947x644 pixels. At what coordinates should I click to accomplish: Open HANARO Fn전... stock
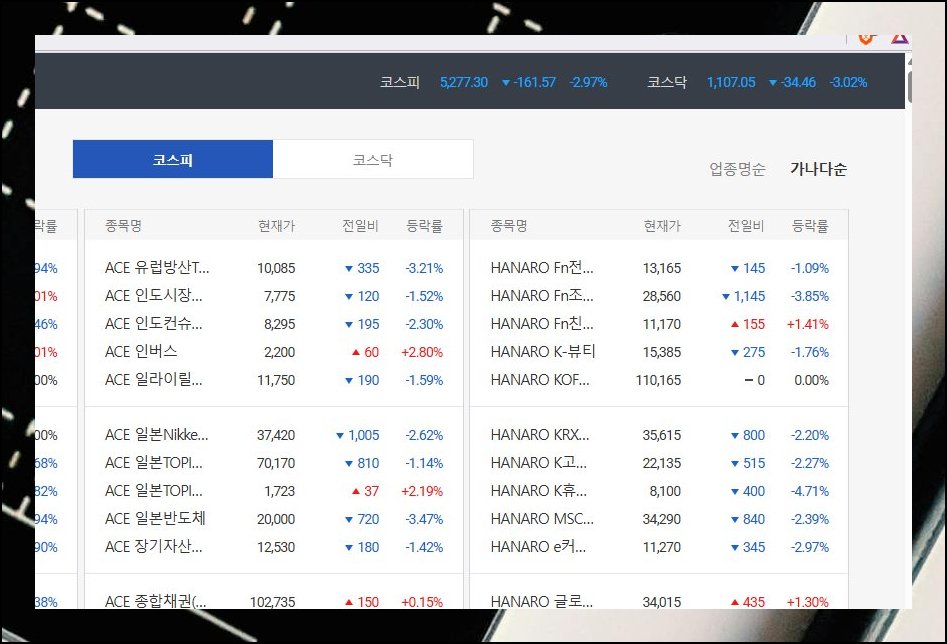(x=542, y=268)
